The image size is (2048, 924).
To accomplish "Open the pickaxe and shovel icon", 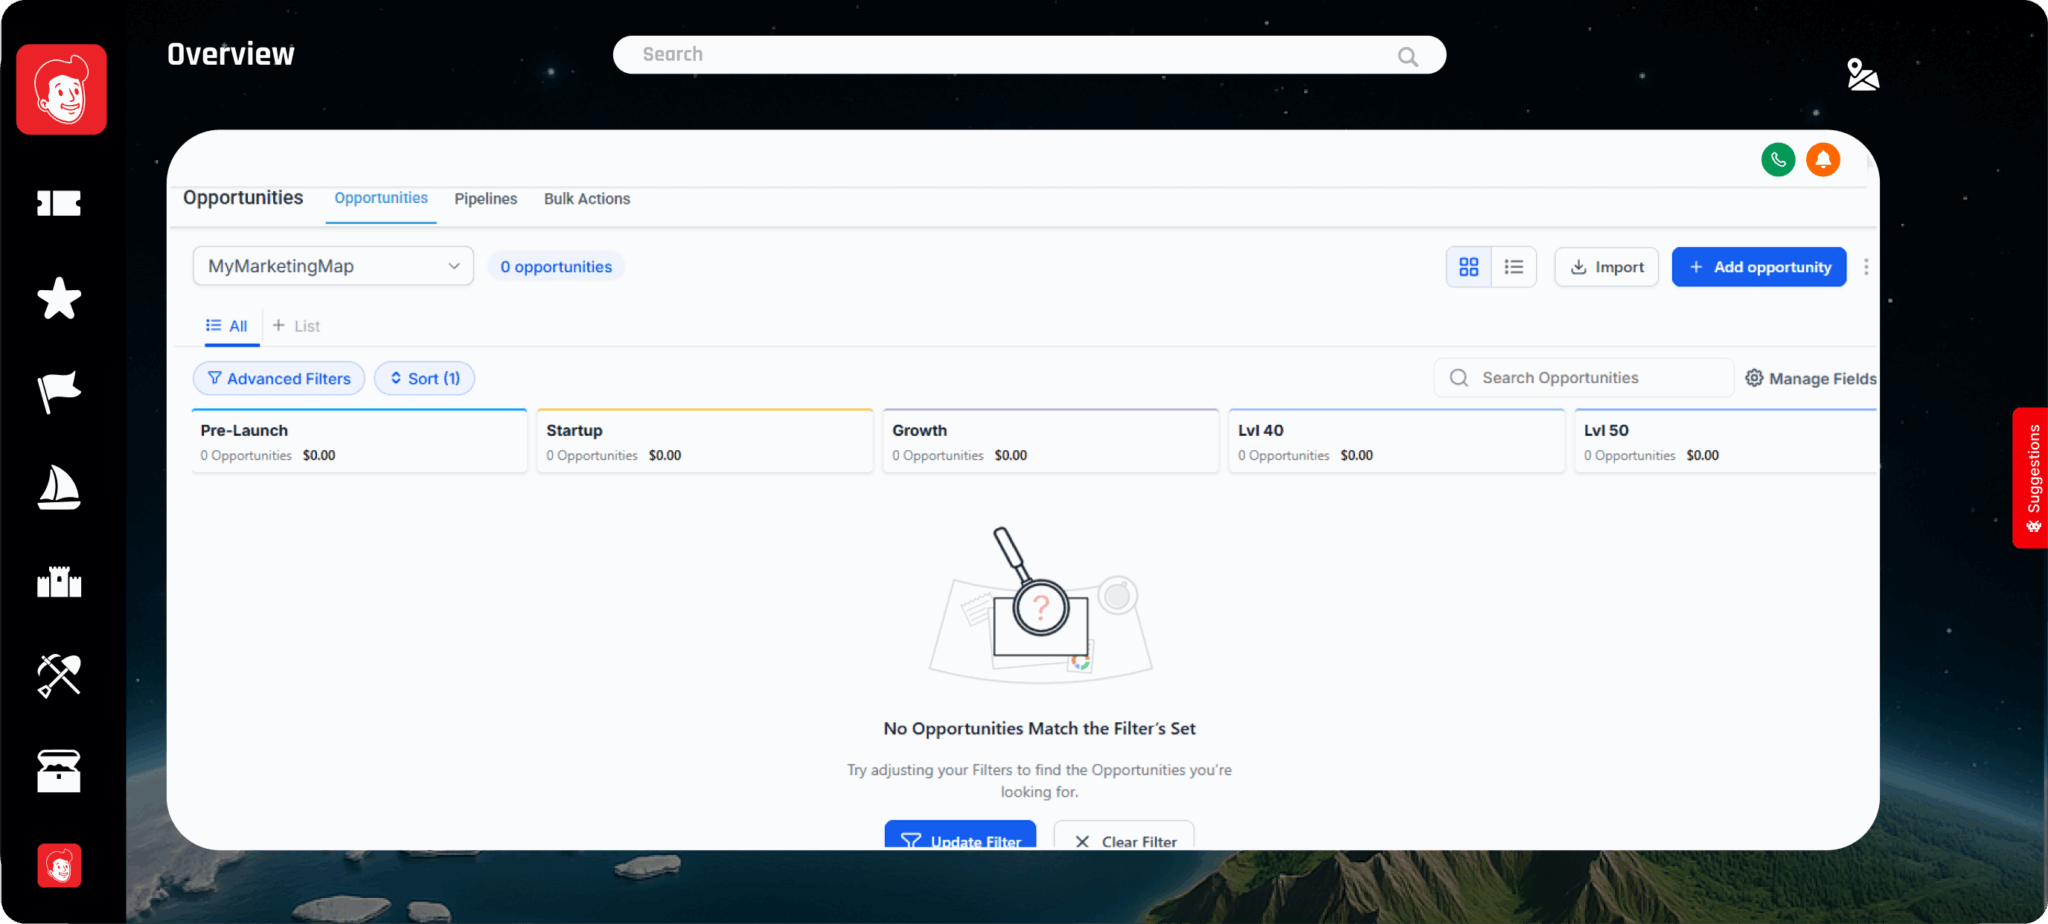I will coord(59,675).
